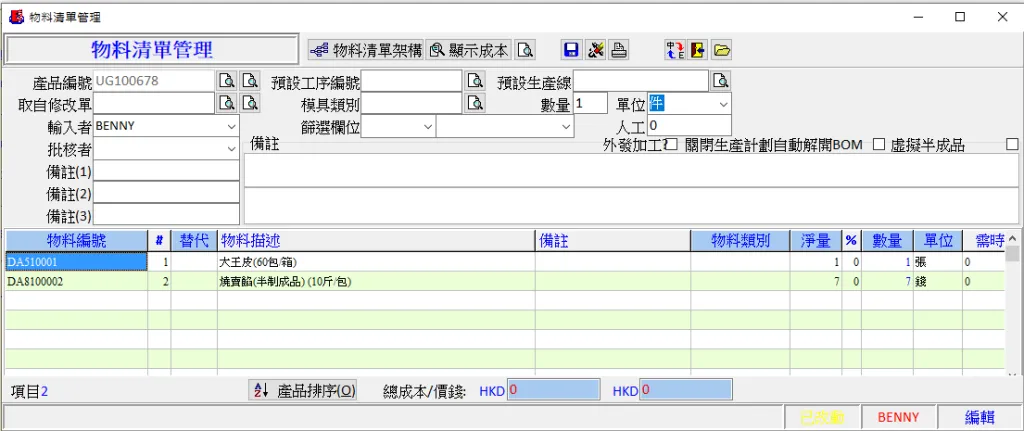
Task: Click the 物料描述 column header
Action: (x=376, y=240)
